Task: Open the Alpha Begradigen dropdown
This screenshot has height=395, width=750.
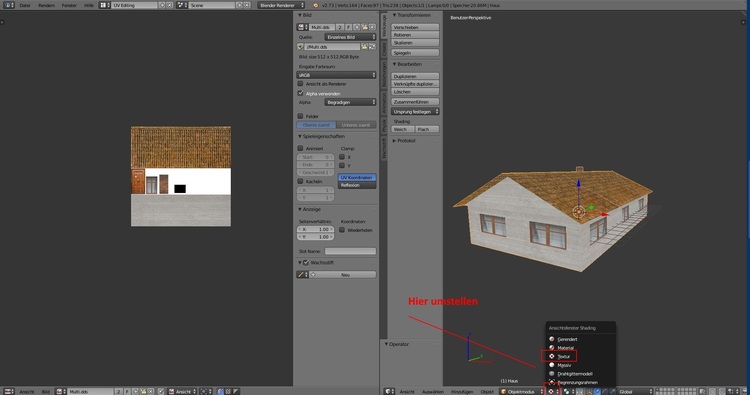Action: point(350,102)
